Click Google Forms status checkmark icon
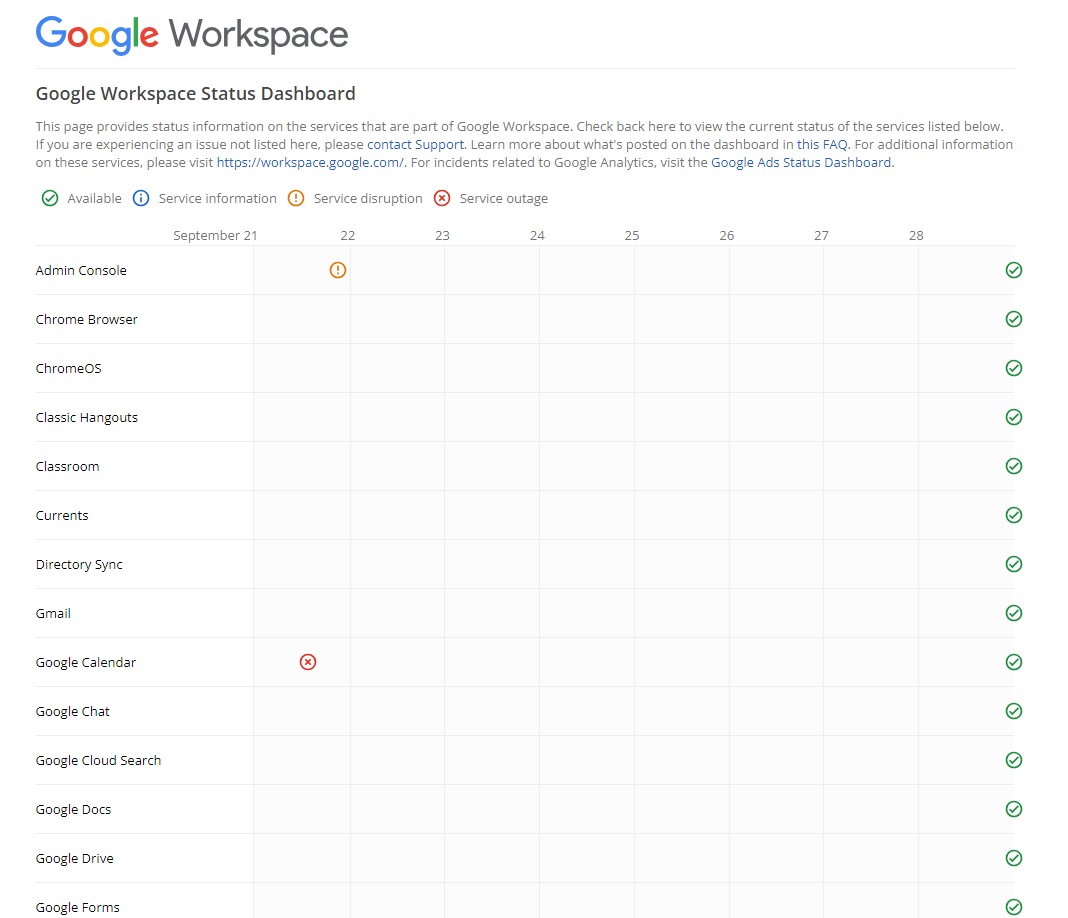The height and width of the screenshot is (918, 1068). click(1014, 907)
